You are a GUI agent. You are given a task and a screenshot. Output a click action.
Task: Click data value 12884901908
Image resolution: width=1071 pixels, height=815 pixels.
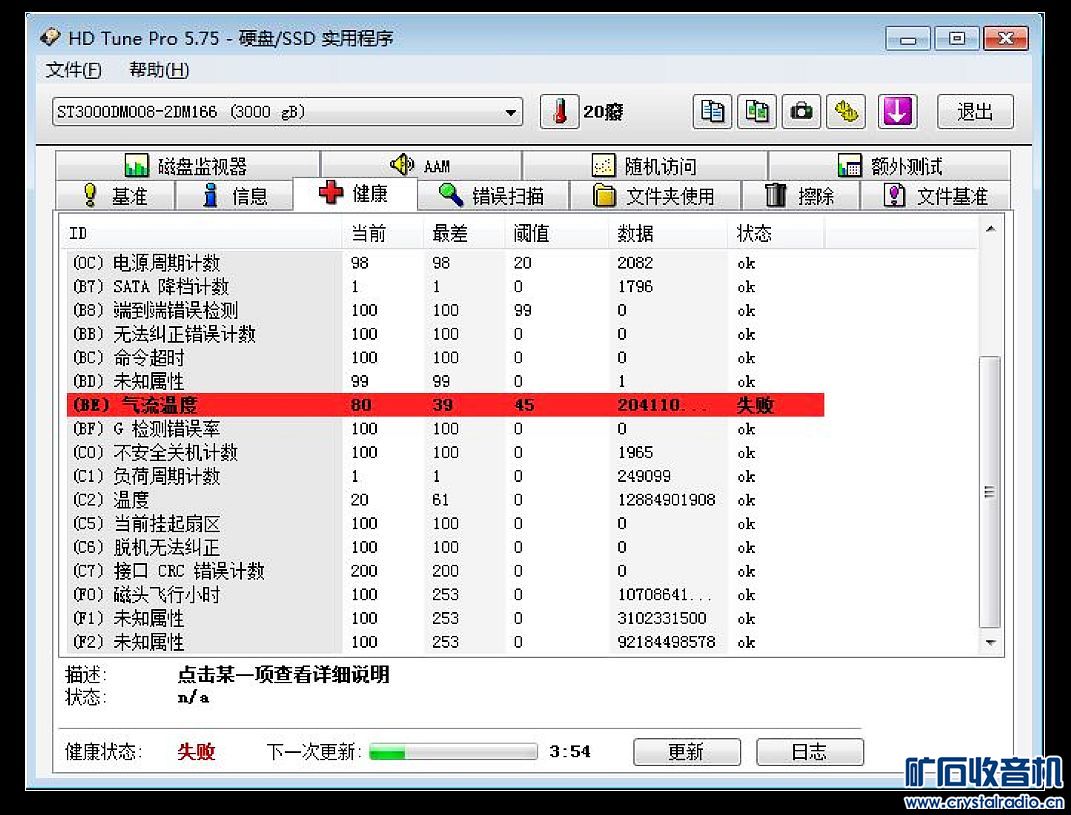click(x=667, y=500)
